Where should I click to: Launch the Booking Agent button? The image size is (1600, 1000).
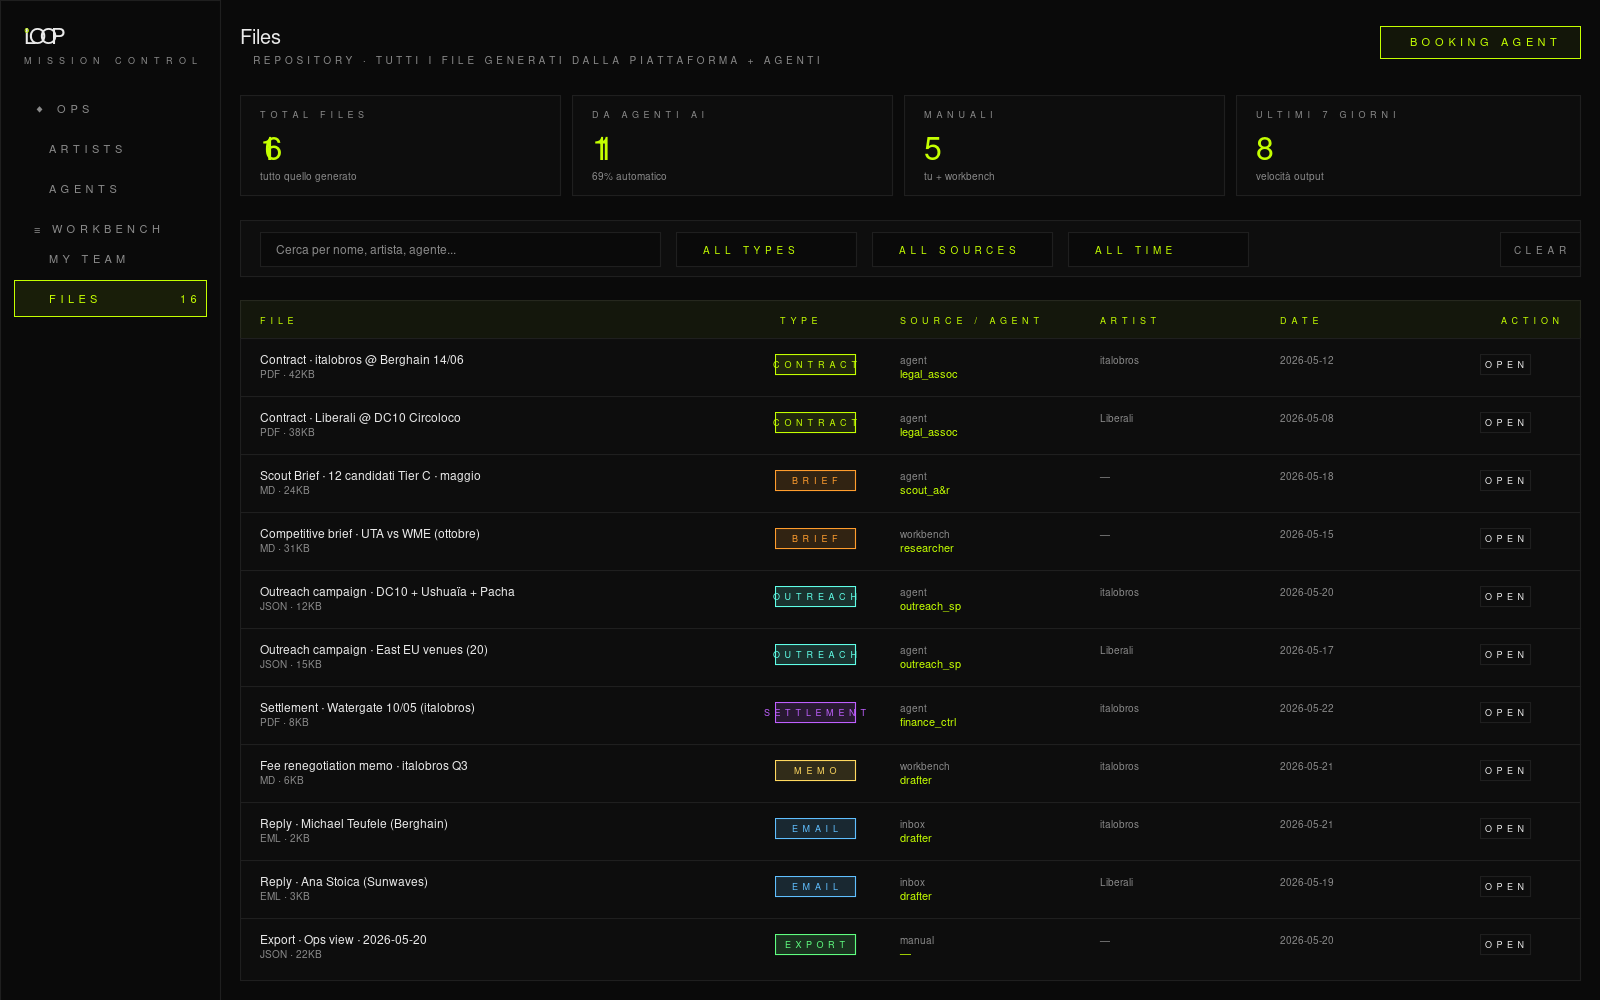pos(1480,42)
